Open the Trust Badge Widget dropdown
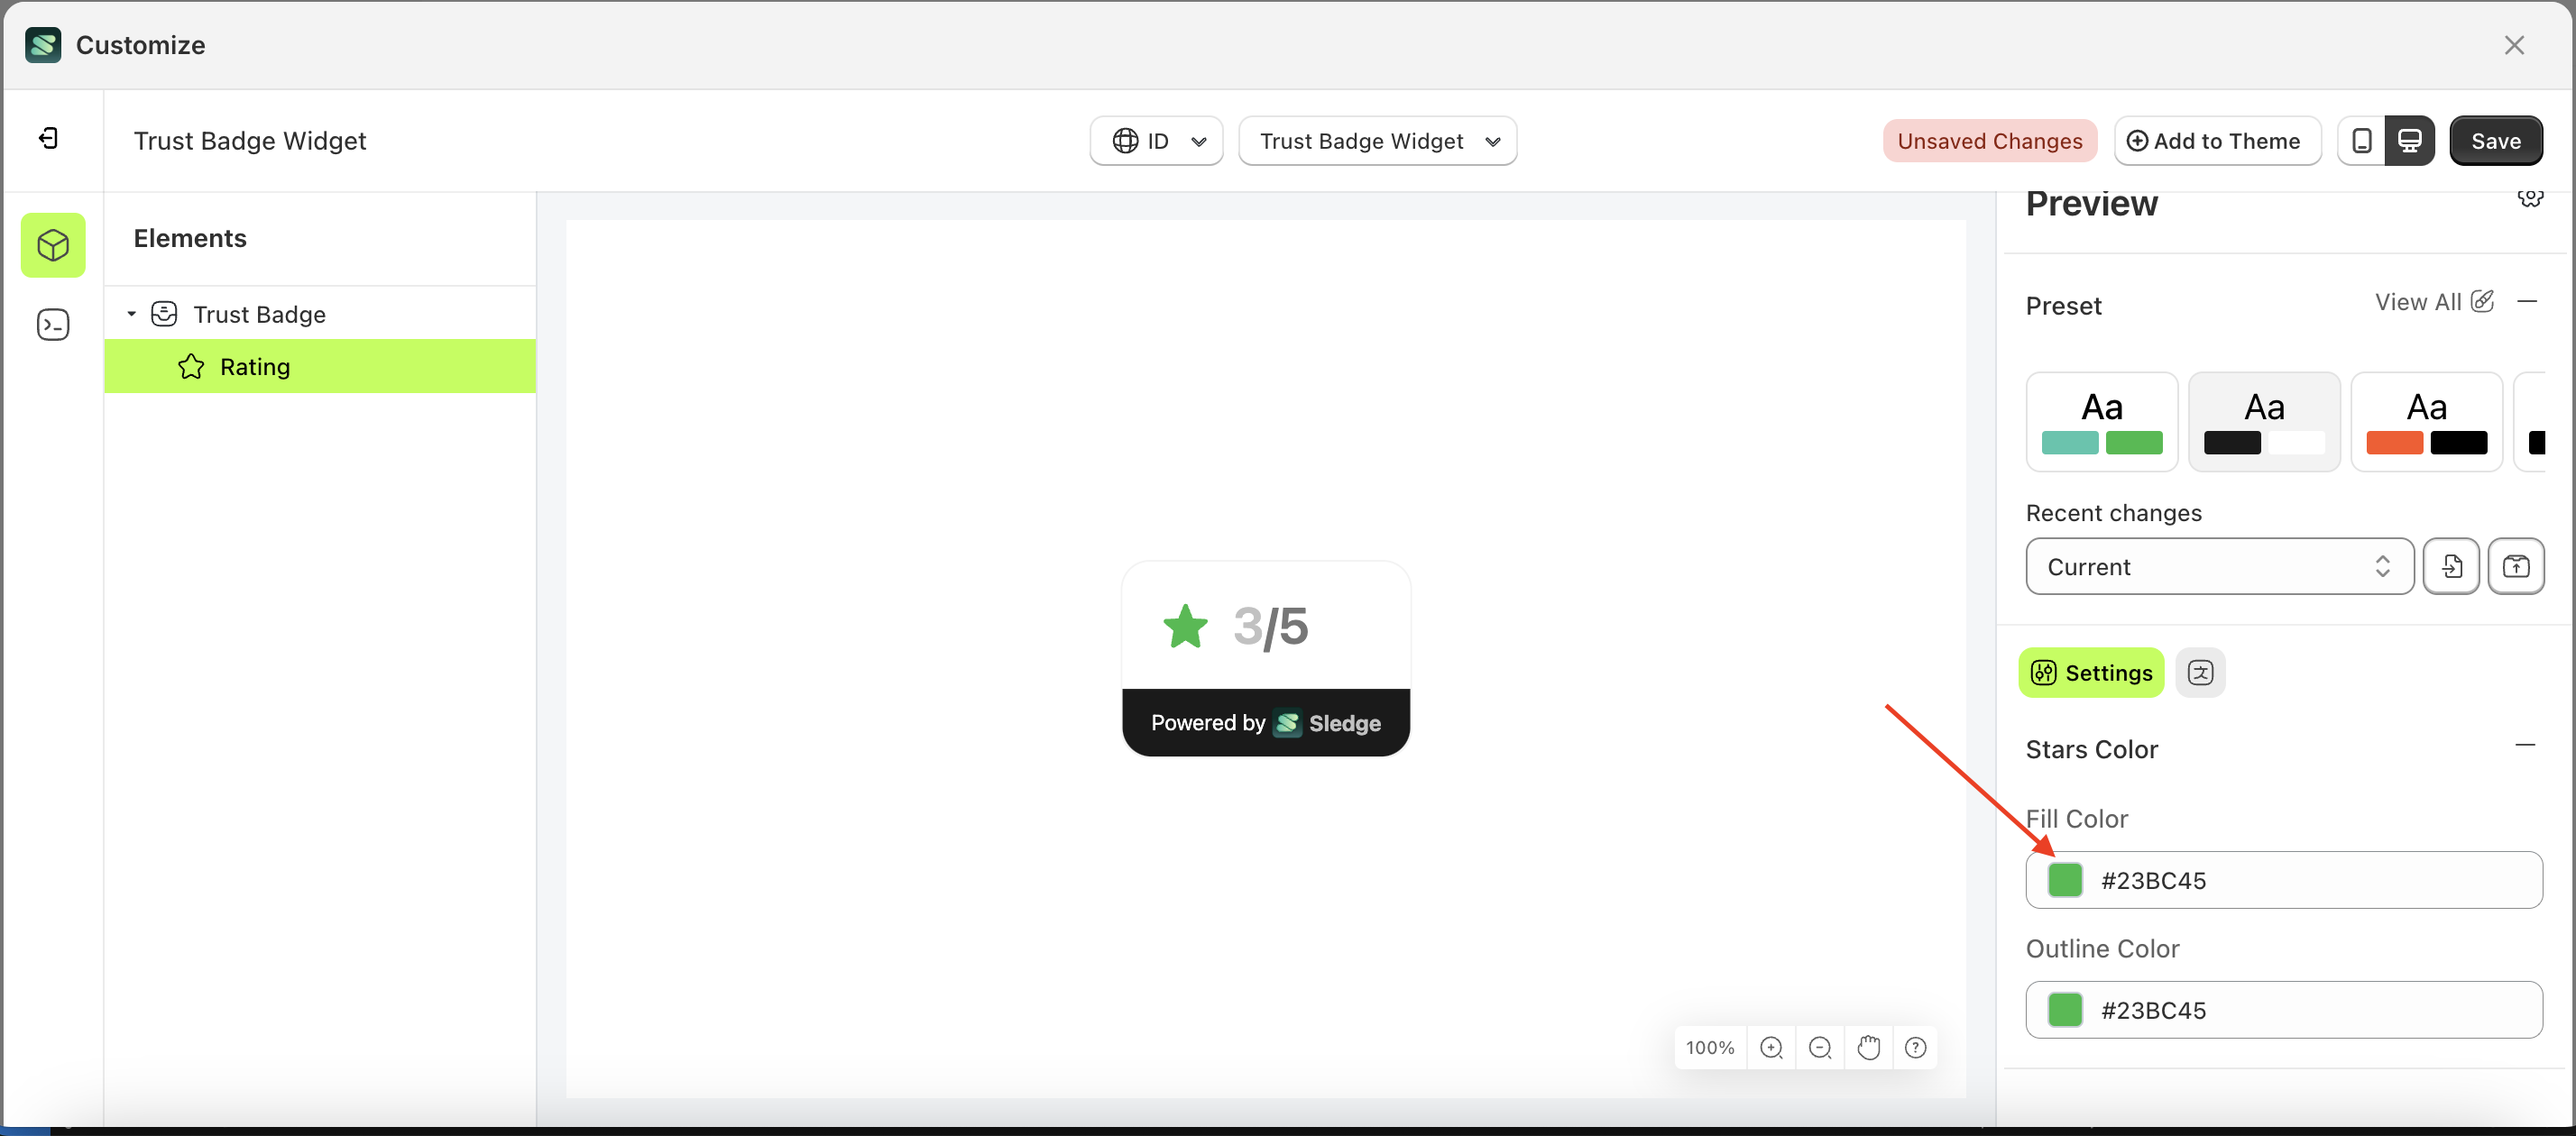 pyautogui.click(x=1378, y=140)
